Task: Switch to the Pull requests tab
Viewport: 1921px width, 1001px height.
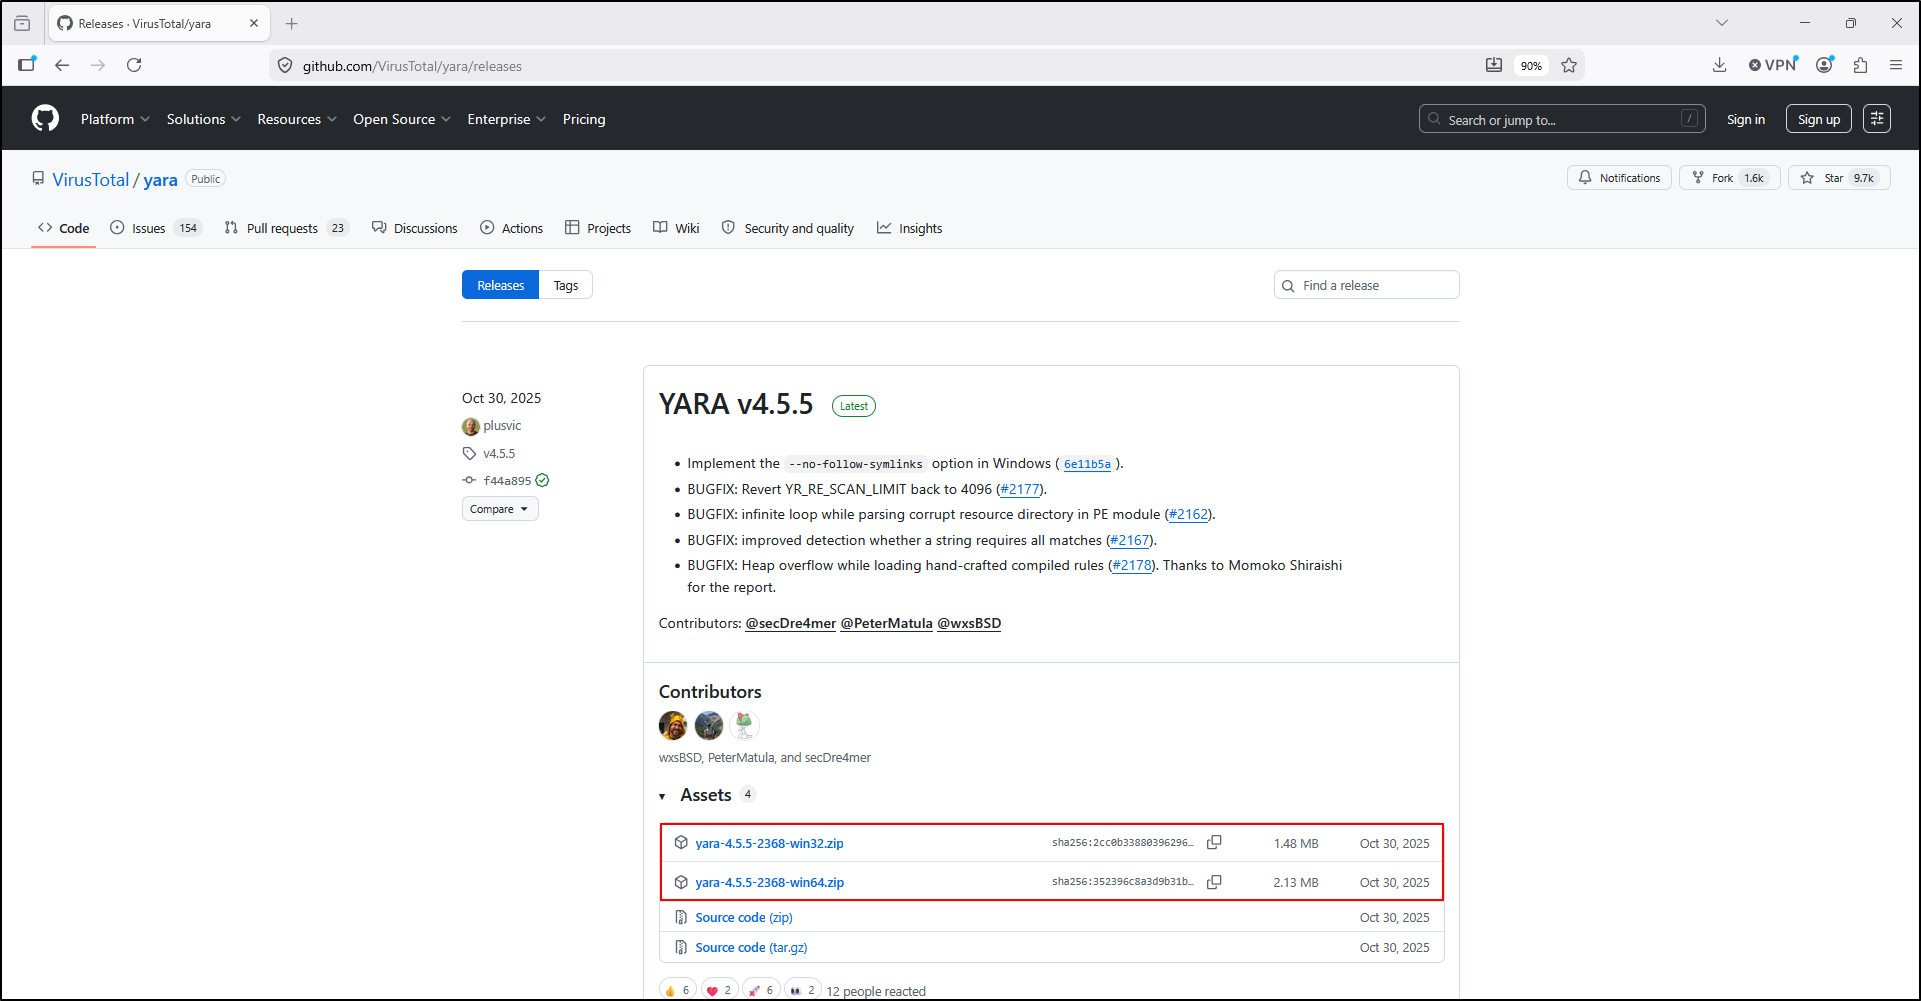Action: 286,228
